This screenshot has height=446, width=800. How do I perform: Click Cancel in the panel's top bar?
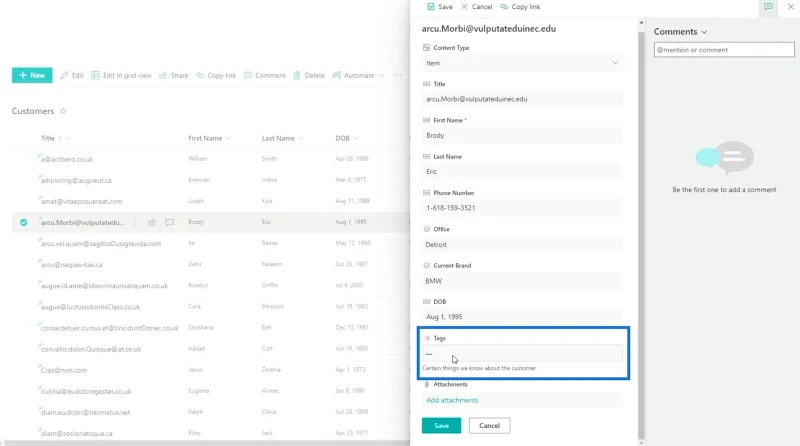(x=477, y=7)
